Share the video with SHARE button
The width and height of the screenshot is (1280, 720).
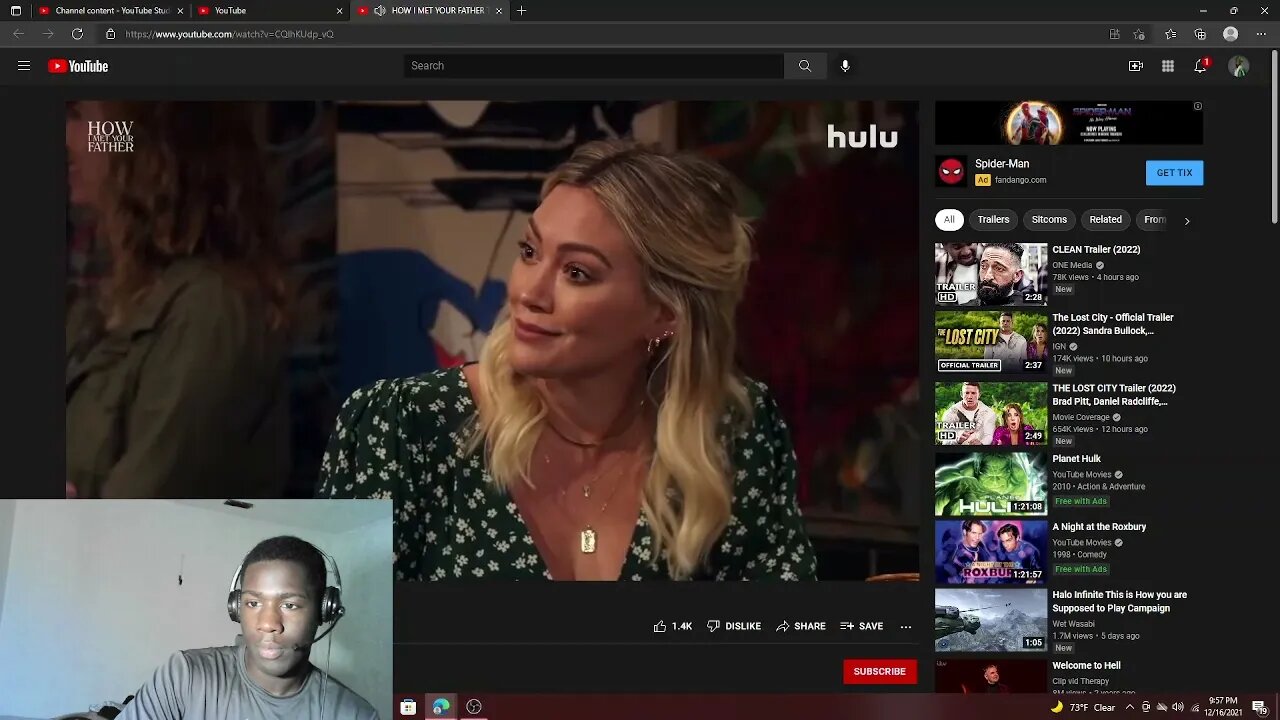(801, 626)
